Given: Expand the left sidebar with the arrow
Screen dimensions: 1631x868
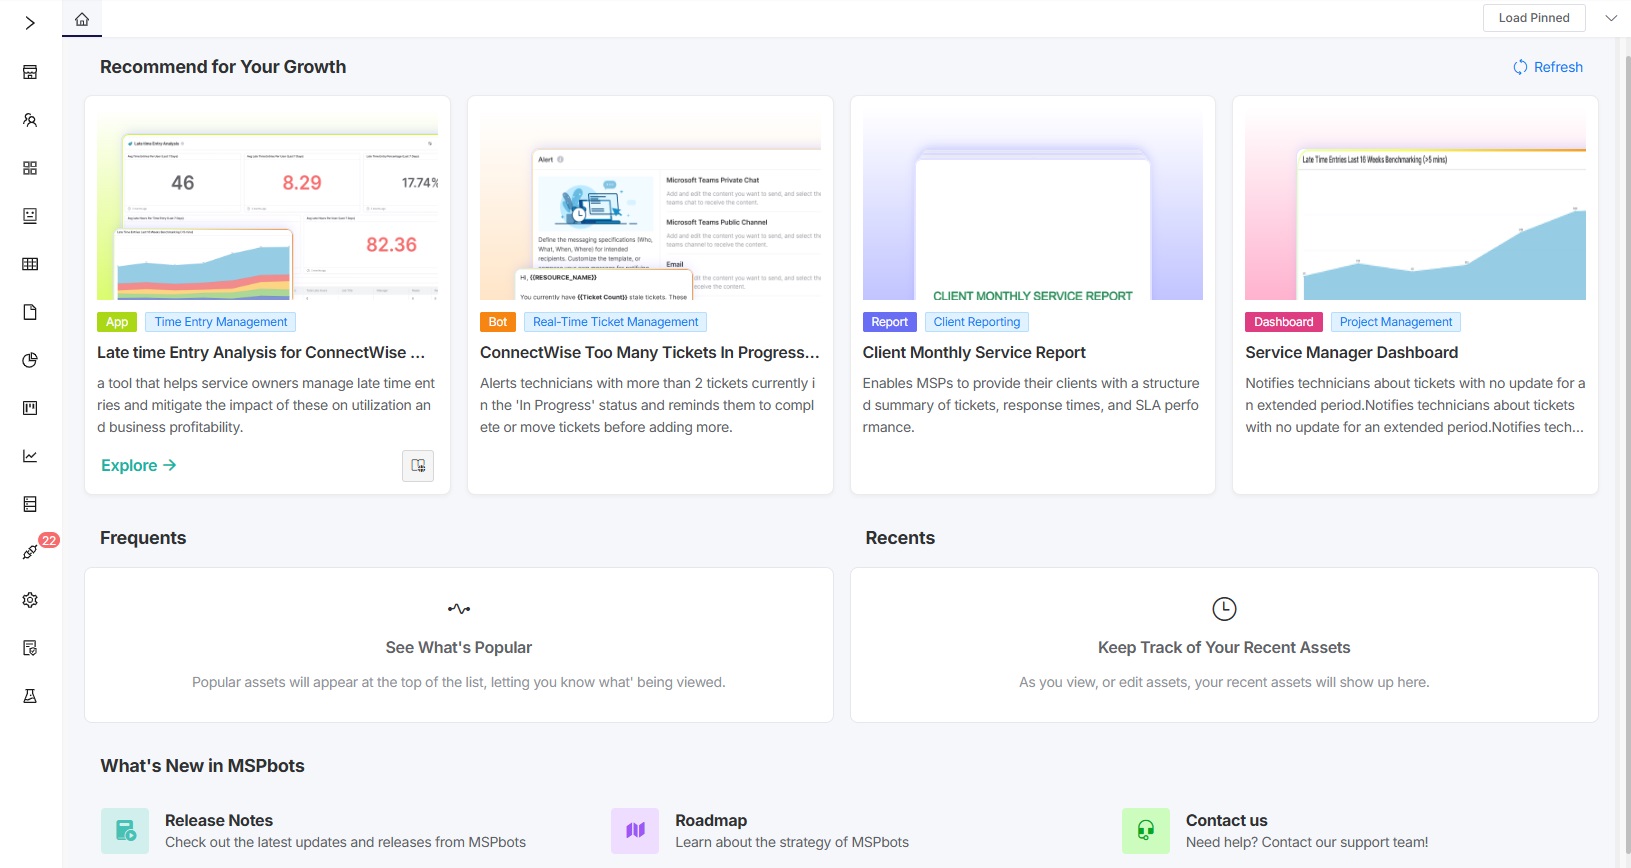Looking at the screenshot, I should click(30, 23).
